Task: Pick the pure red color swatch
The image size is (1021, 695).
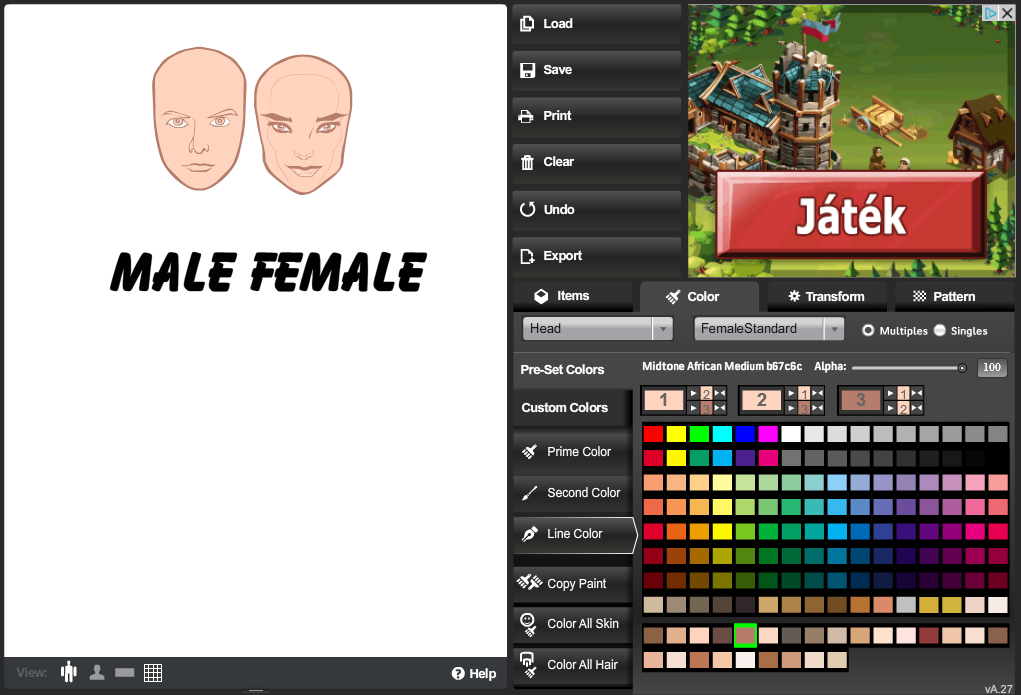Action: pyautogui.click(x=653, y=434)
